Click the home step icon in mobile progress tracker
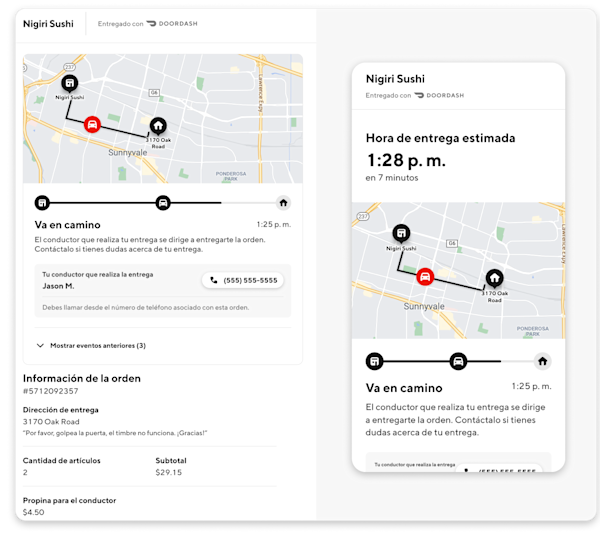 [x=542, y=361]
